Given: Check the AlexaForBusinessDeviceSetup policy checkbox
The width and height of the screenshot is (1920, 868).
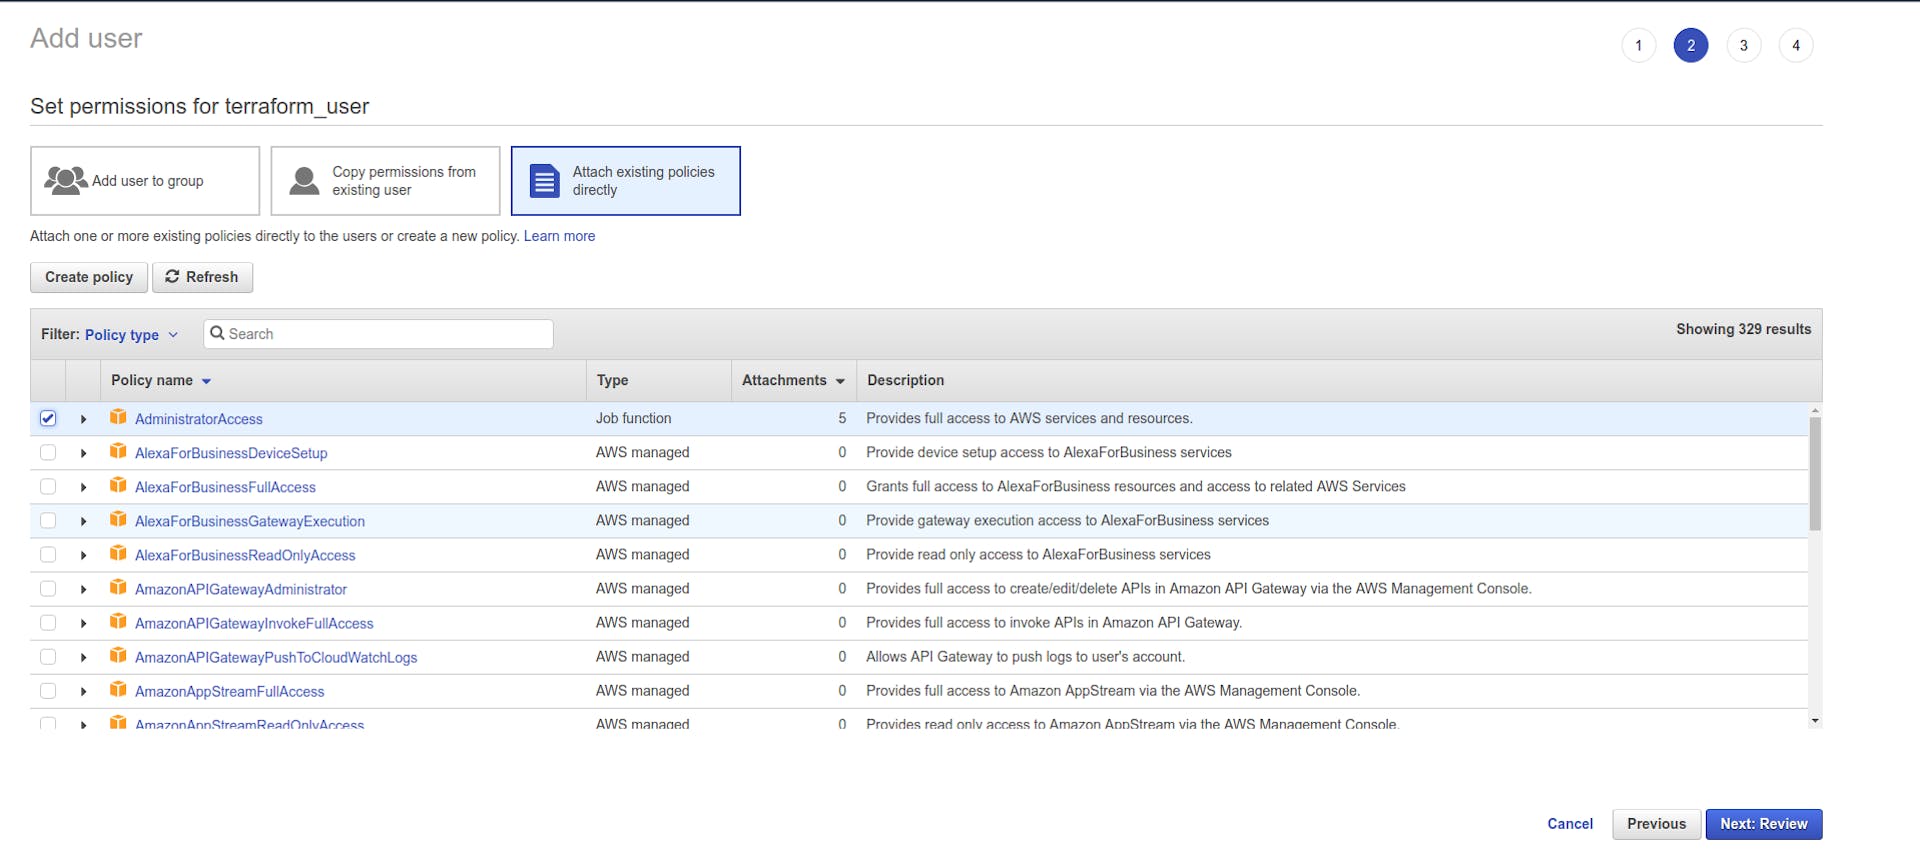Looking at the screenshot, I should click(48, 453).
